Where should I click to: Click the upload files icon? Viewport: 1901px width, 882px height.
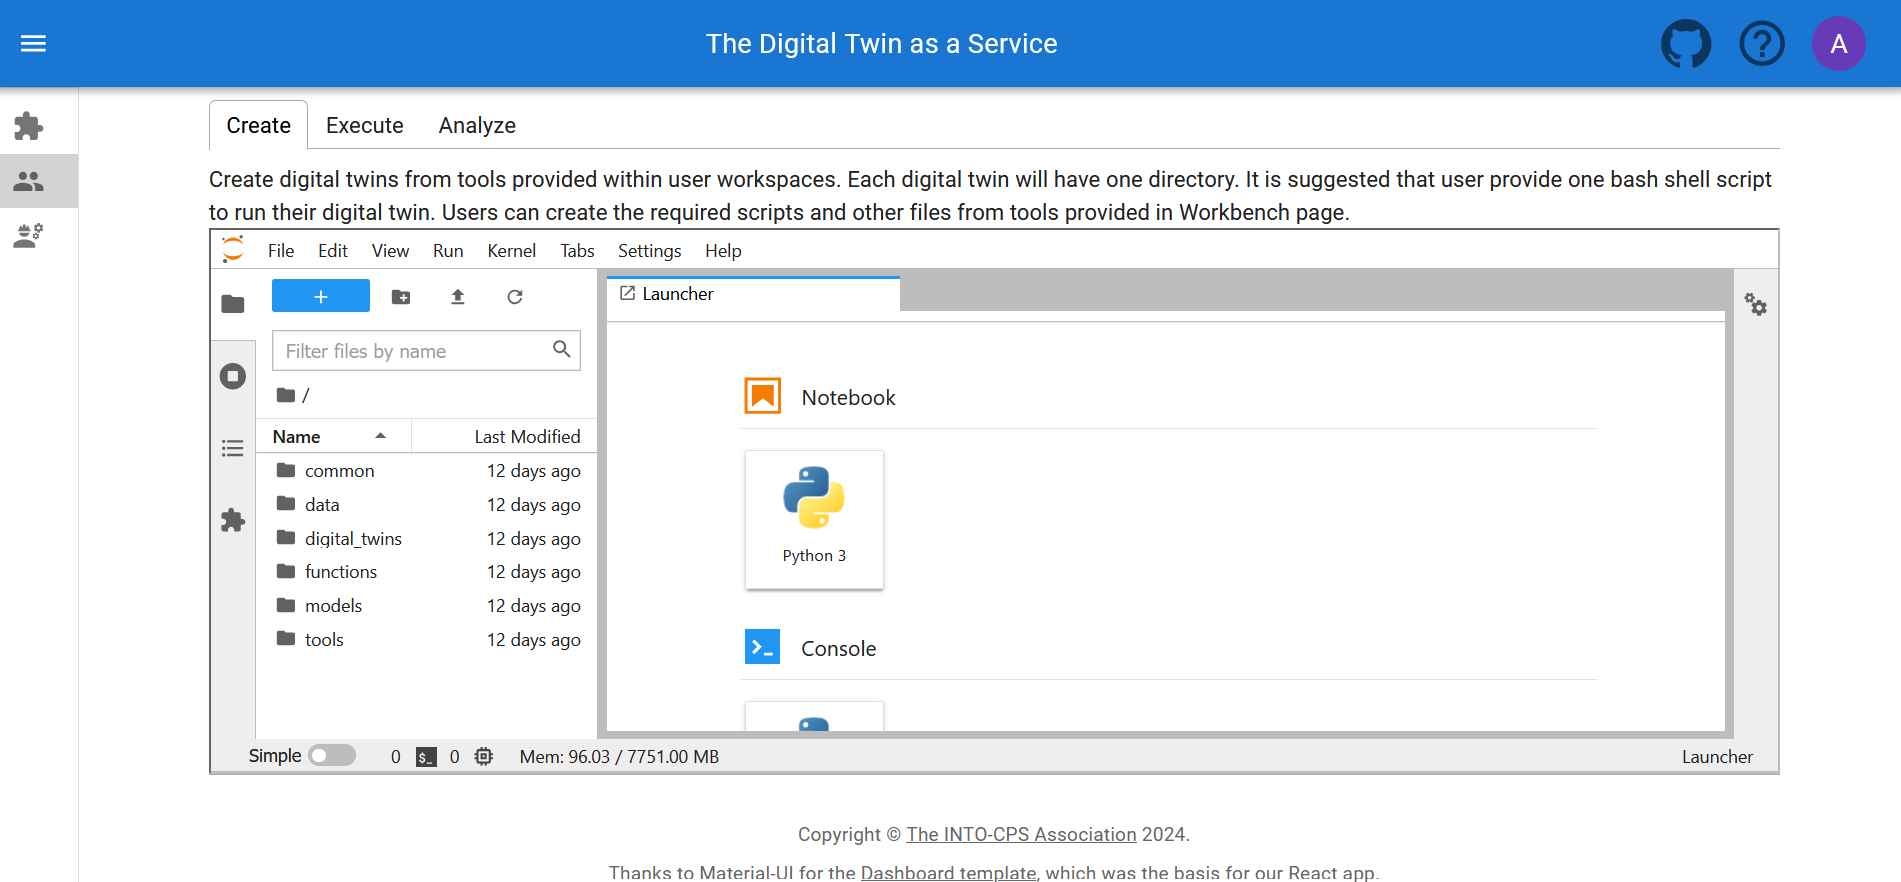coord(458,297)
